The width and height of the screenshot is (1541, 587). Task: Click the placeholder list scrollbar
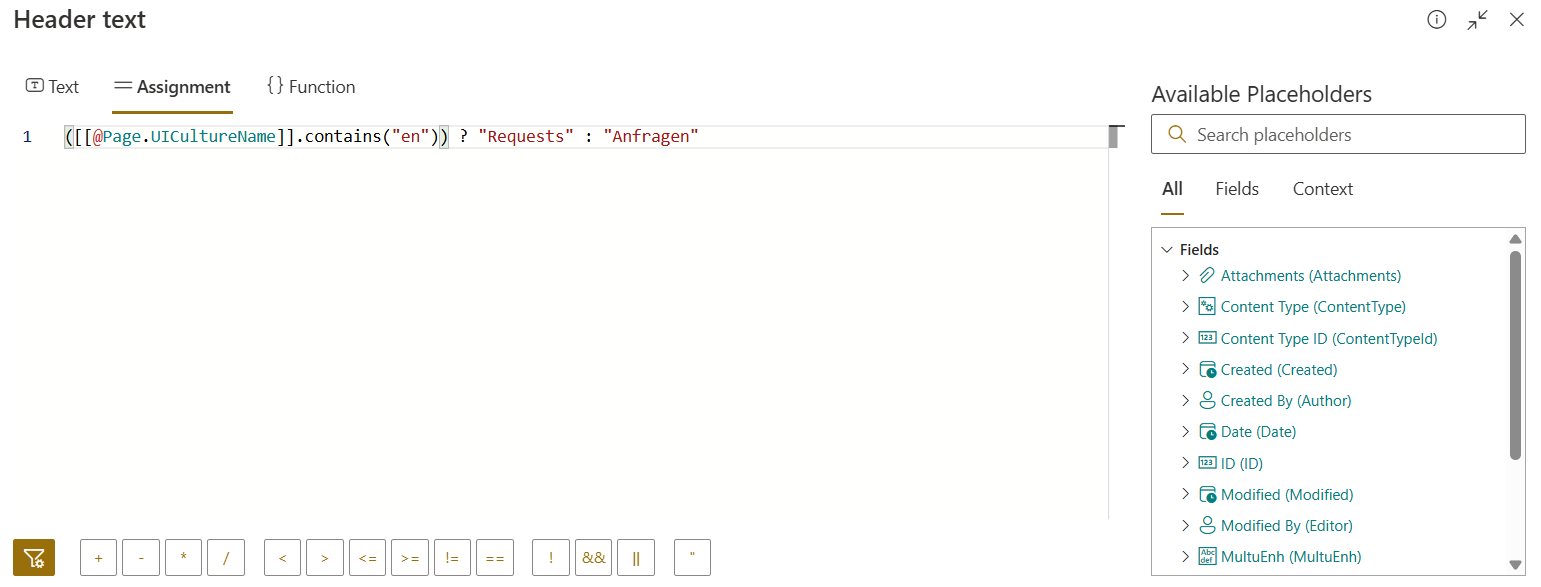pyautogui.click(x=1513, y=350)
